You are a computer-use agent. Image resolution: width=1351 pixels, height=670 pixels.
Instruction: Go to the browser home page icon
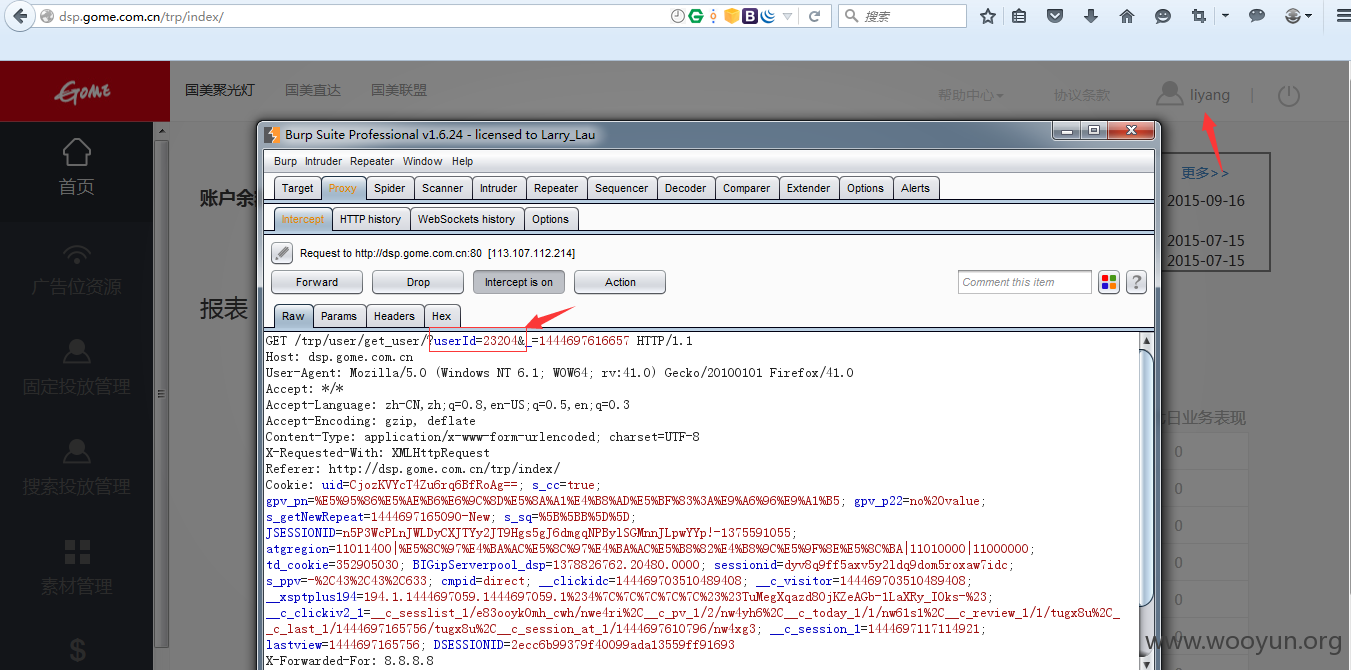pos(1127,16)
